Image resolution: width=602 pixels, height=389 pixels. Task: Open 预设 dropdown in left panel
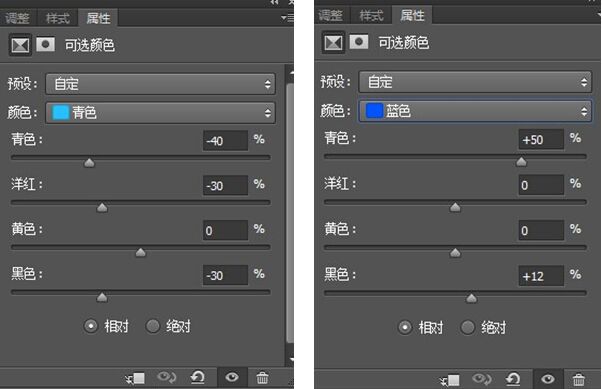tap(160, 84)
